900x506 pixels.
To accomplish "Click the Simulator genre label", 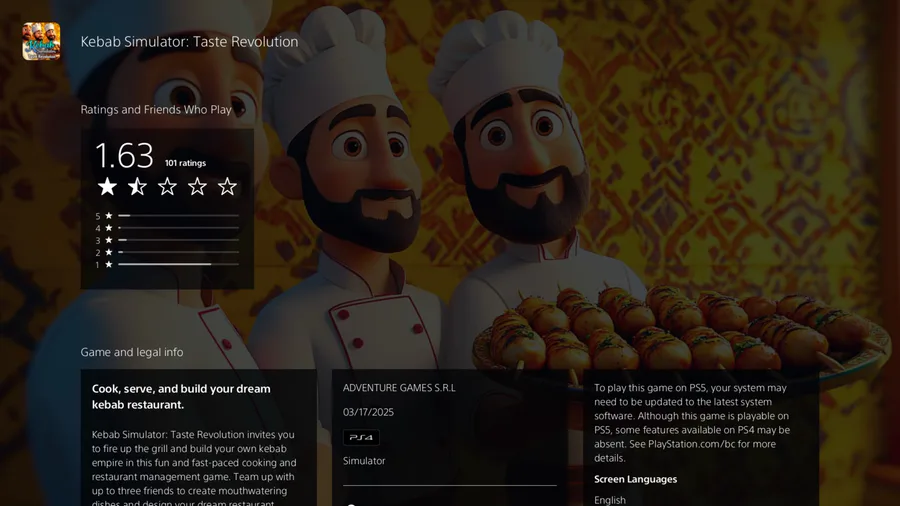I will tap(364, 461).
